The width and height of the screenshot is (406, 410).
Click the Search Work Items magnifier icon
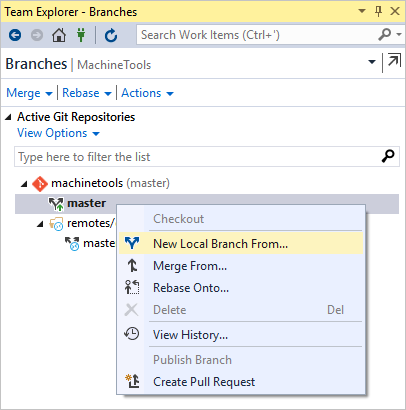384,34
